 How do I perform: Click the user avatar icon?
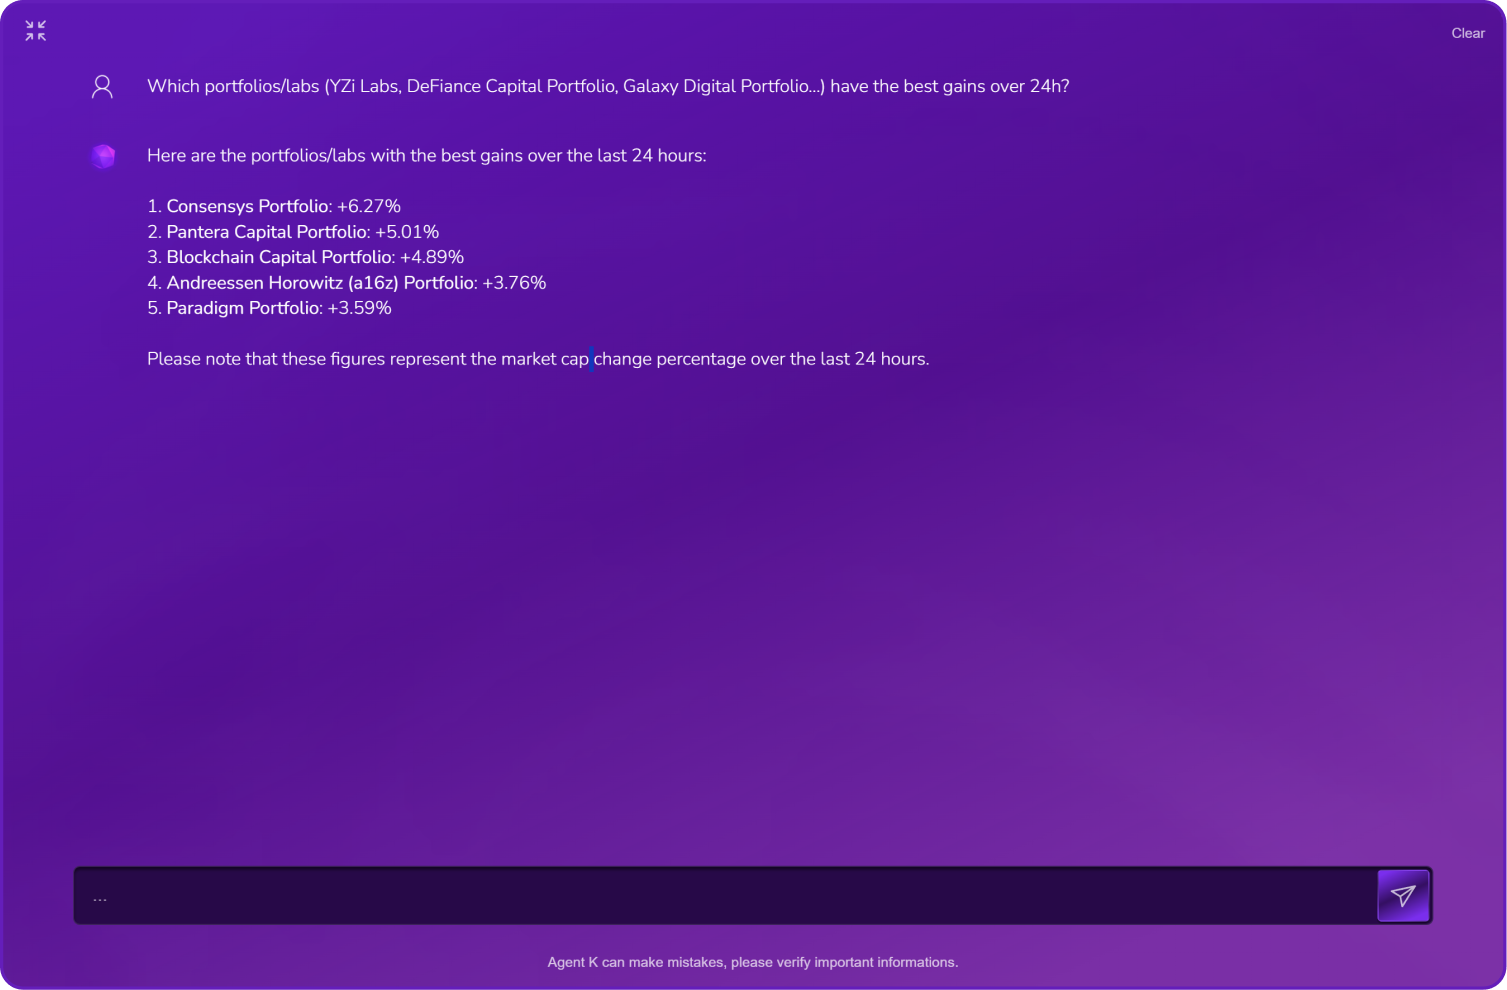pos(102,87)
